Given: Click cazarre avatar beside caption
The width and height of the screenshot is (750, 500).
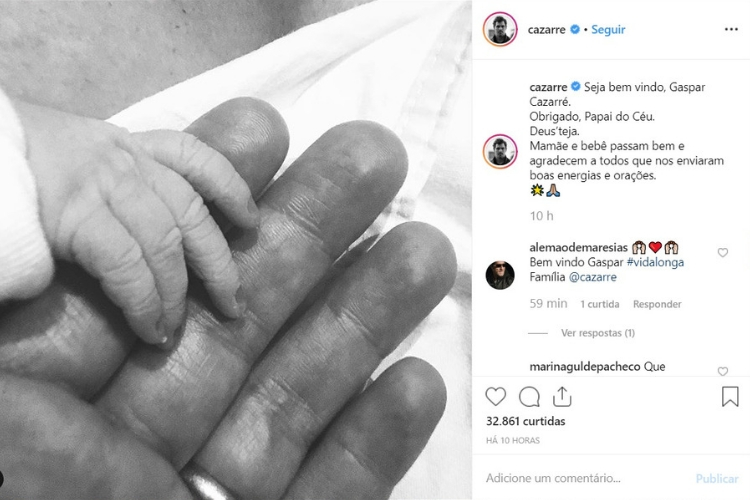Looking at the screenshot, I should pyautogui.click(x=500, y=151).
